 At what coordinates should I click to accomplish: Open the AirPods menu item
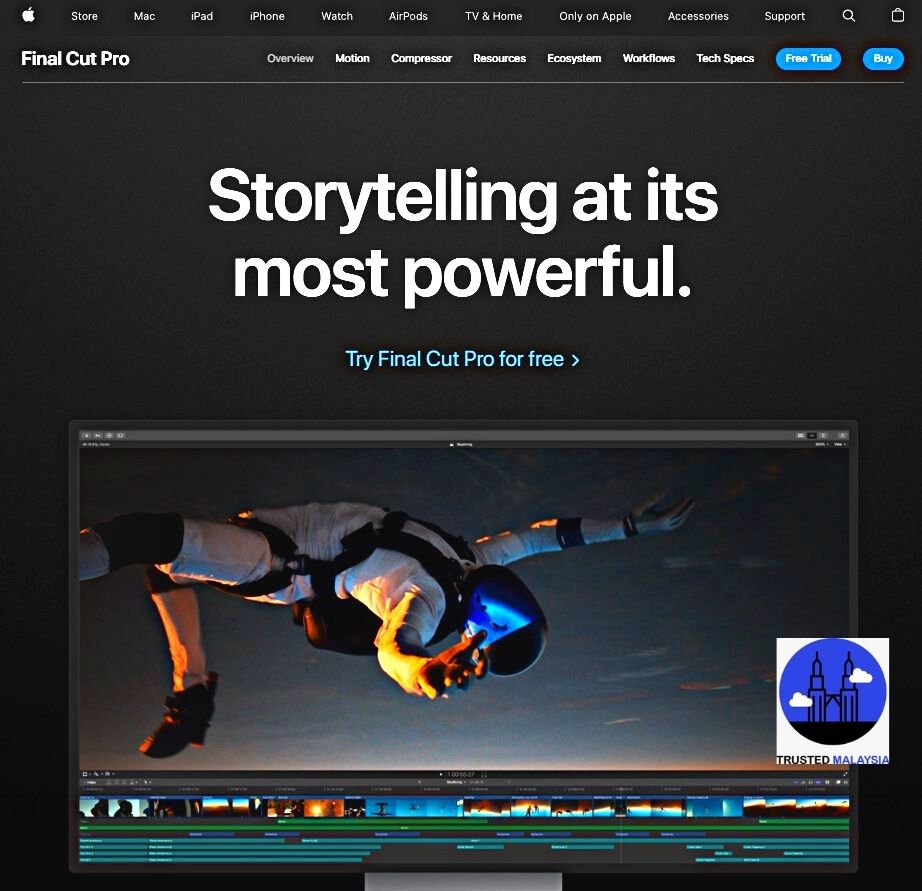tap(408, 16)
